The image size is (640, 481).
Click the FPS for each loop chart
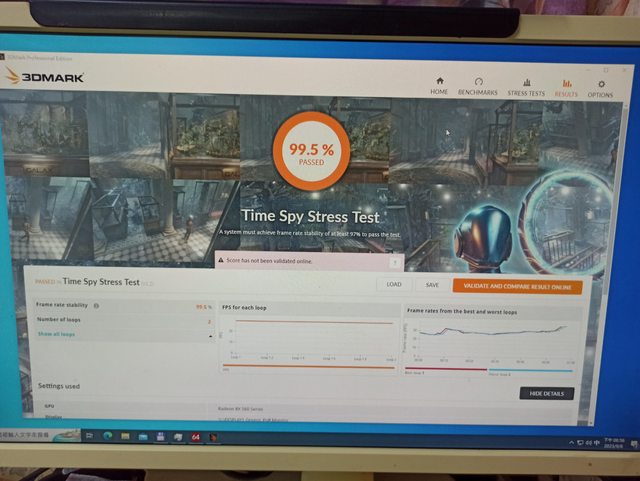click(306, 340)
